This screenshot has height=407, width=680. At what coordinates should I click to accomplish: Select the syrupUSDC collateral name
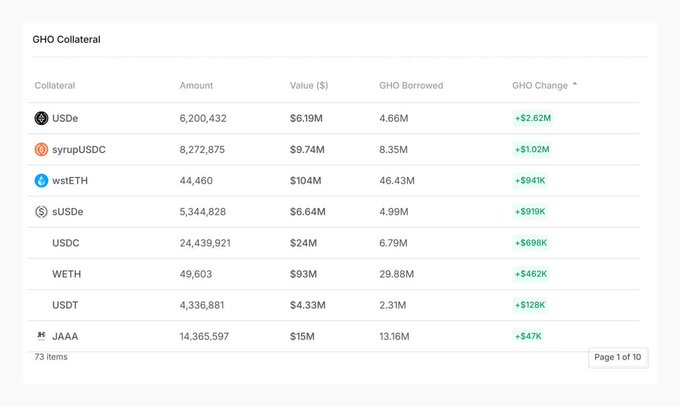point(79,150)
